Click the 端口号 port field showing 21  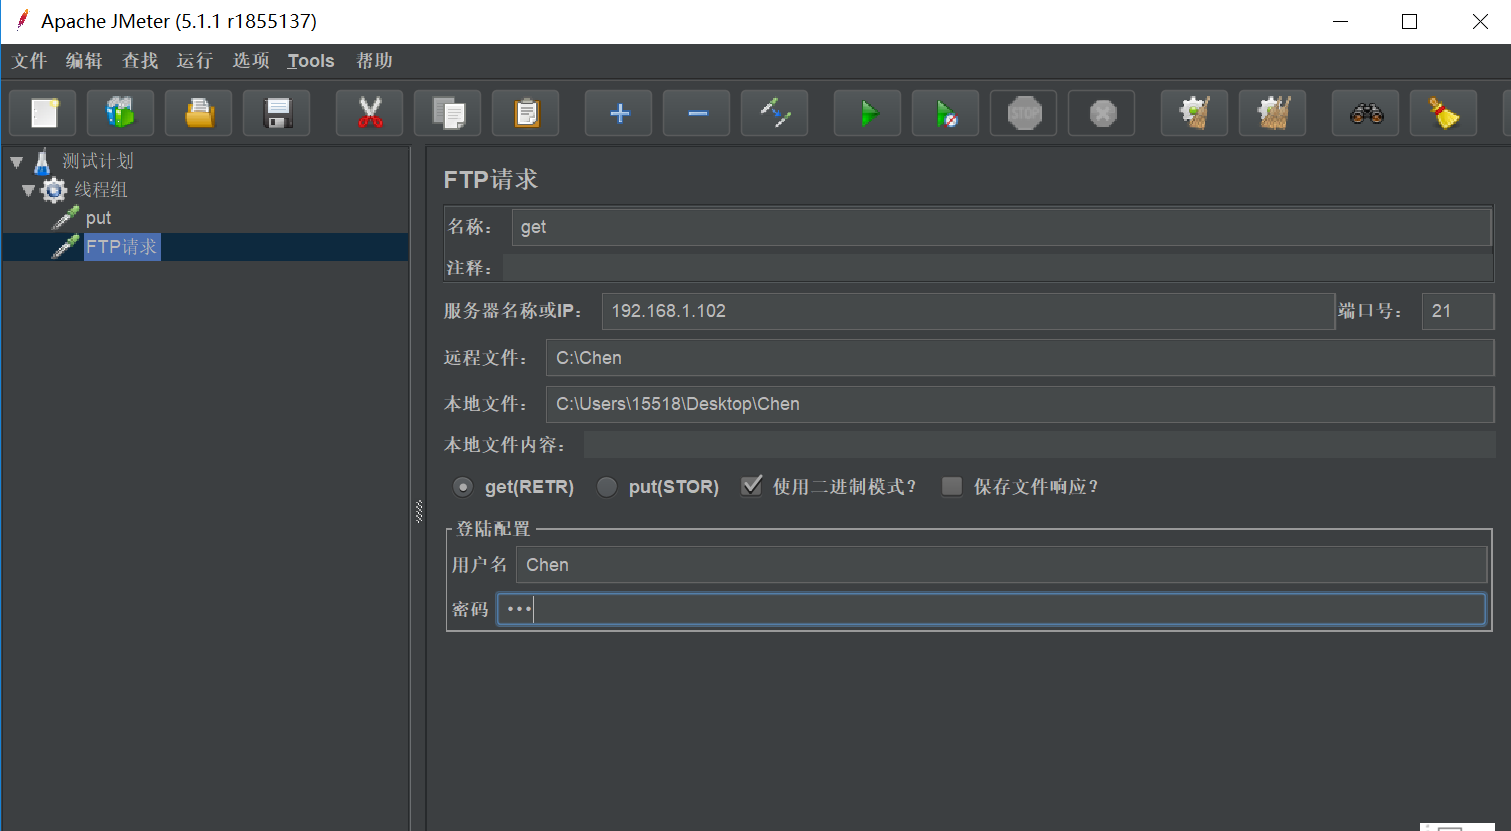tap(1458, 311)
